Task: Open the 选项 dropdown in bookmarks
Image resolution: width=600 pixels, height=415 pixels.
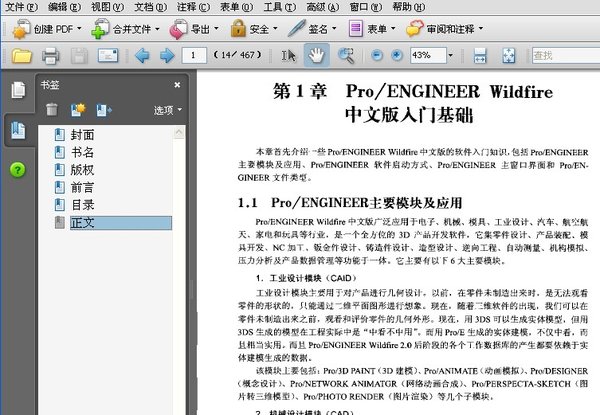Action: 168,110
